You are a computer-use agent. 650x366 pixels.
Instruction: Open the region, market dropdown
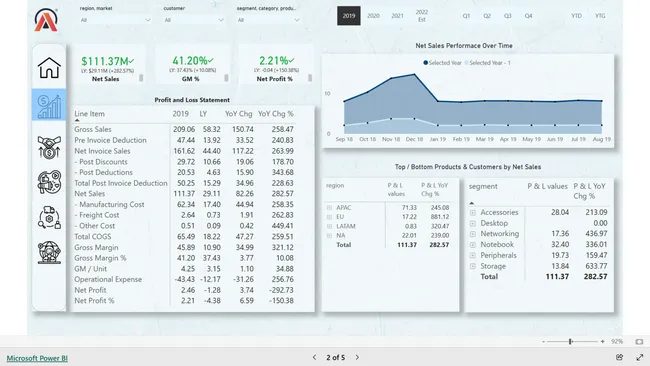pyautogui.click(x=115, y=20)
